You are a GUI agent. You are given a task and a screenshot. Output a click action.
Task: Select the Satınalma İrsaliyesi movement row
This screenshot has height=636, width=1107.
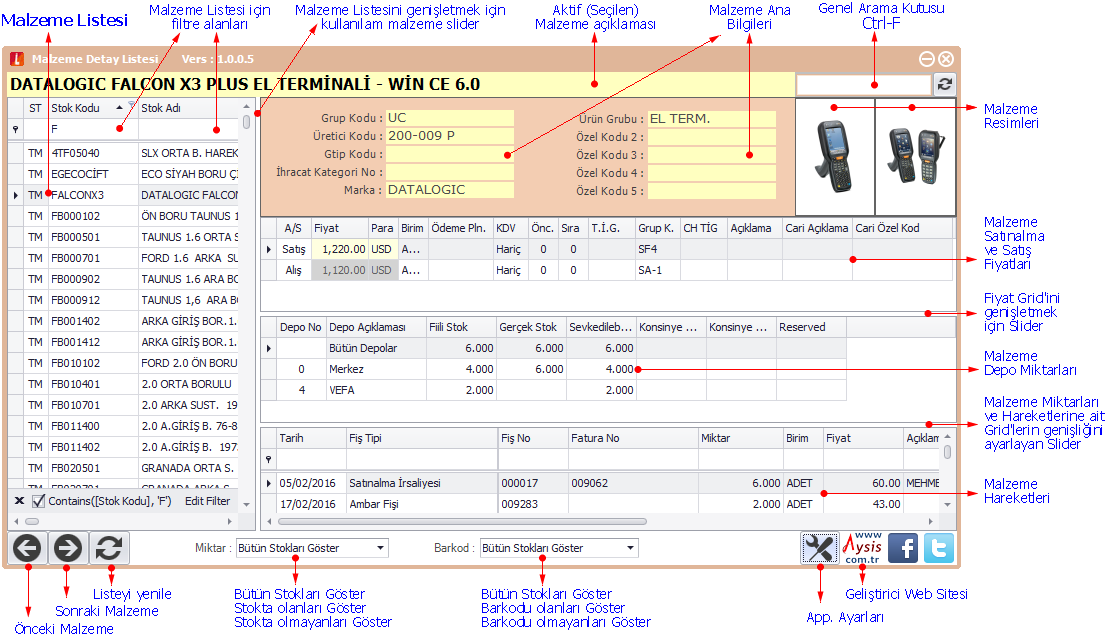click(x=602, y=483)
